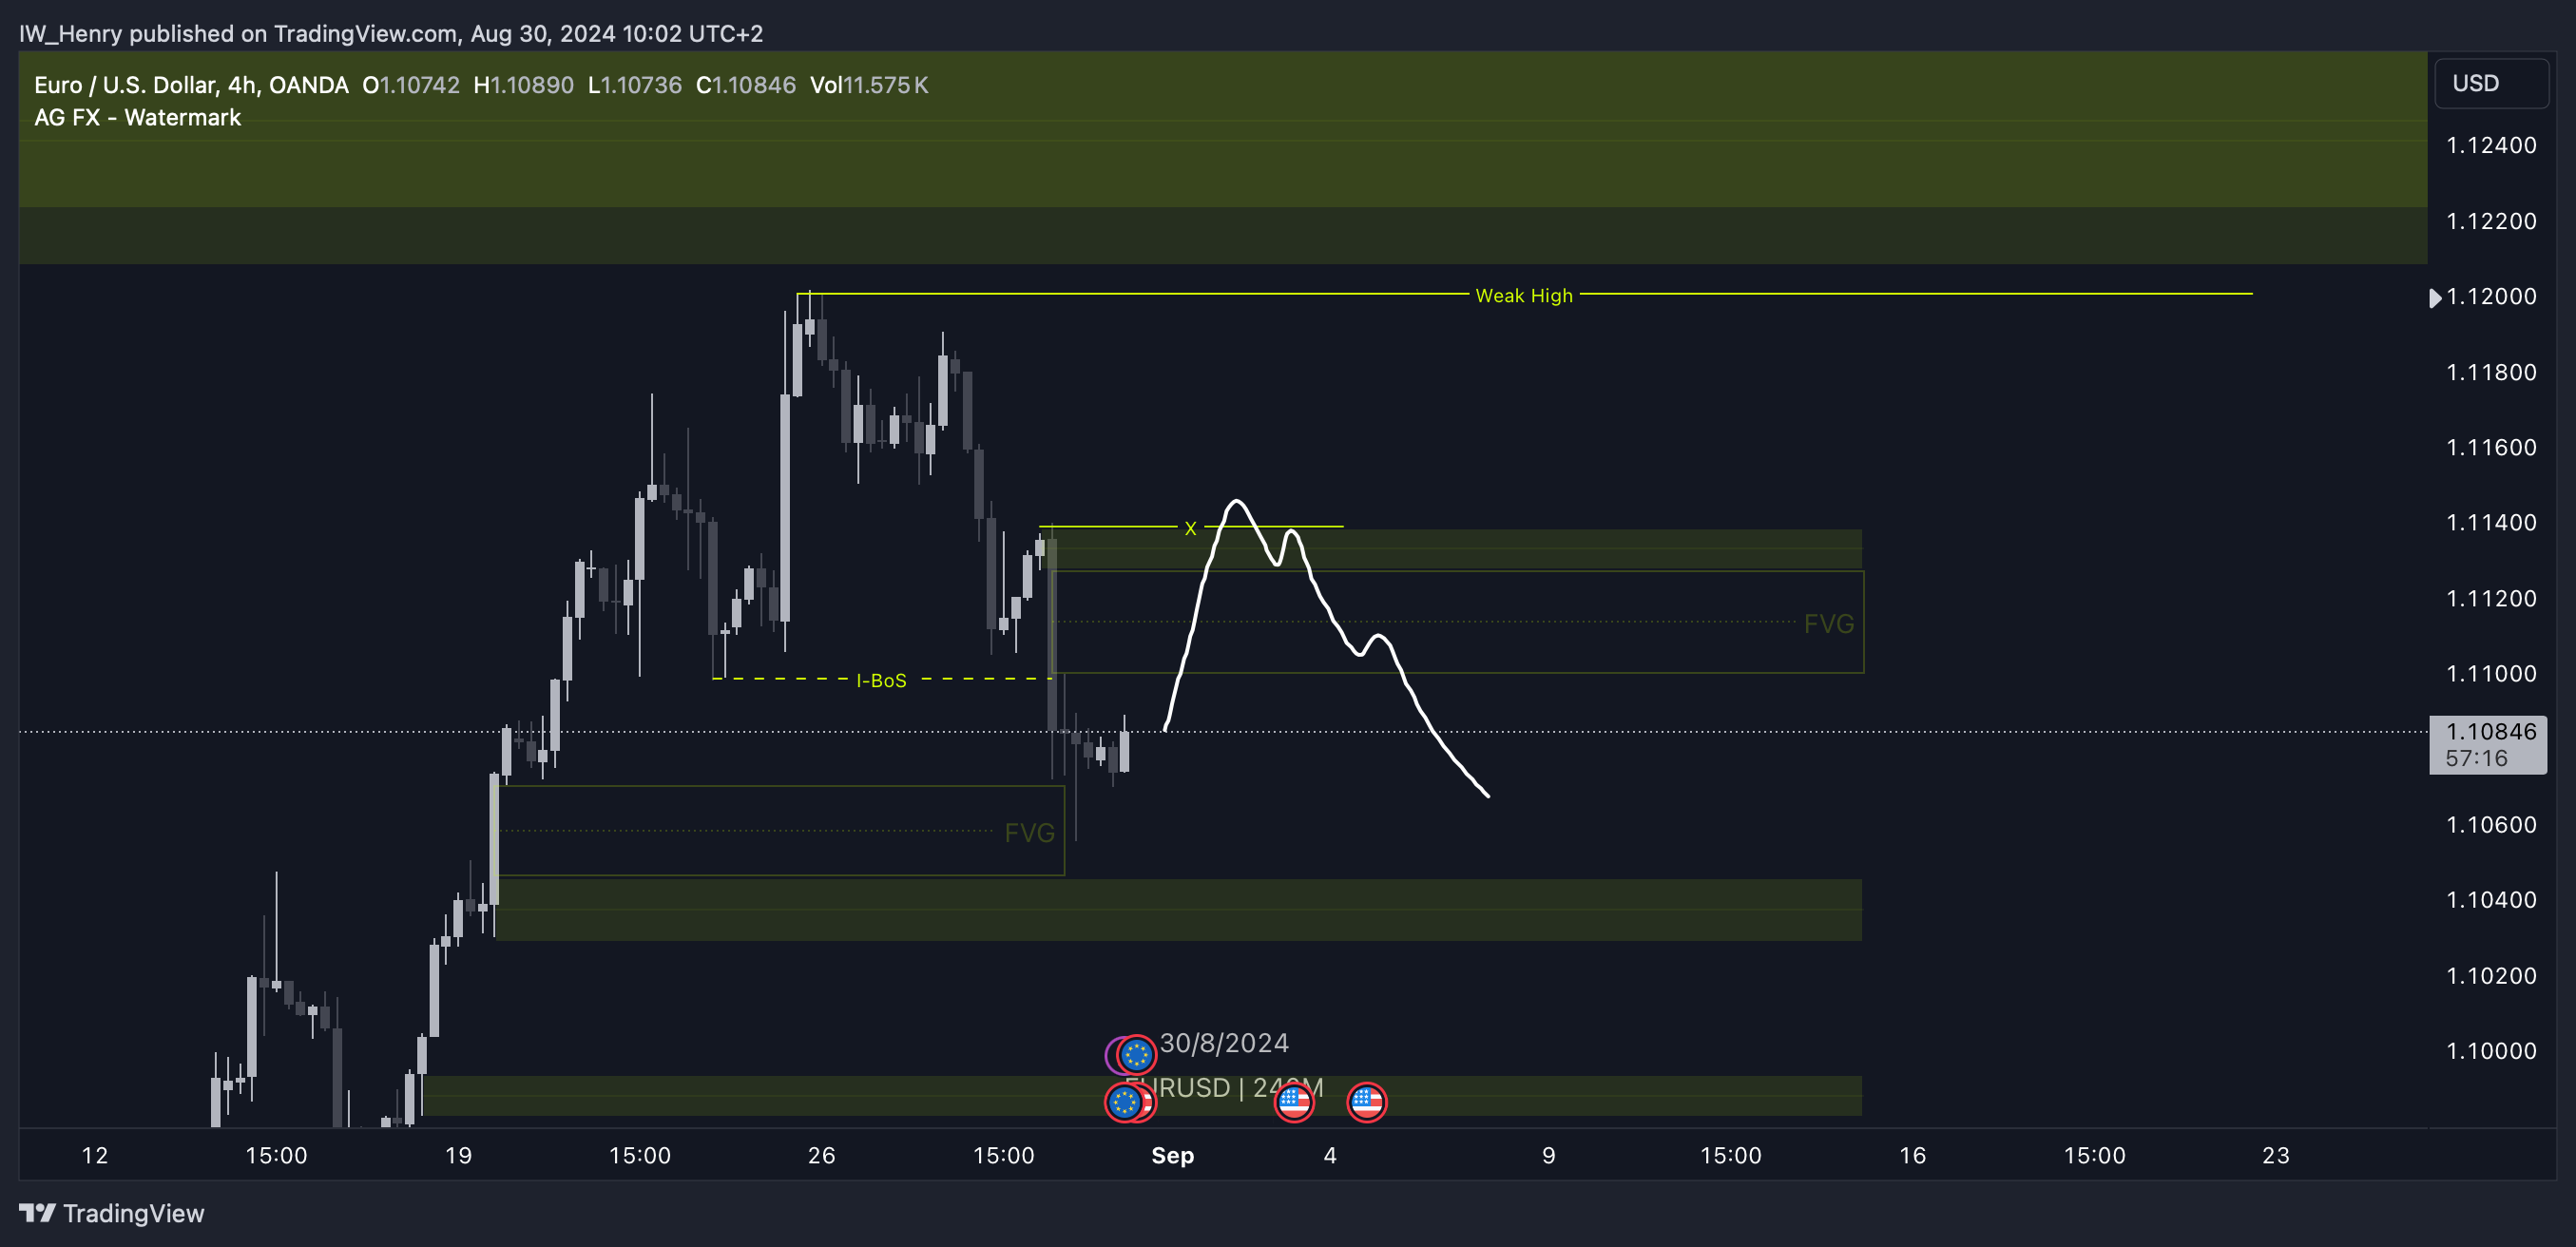Click the X marker on the yellow line
Screen dimensions: 2576x1247
pyautogui.click(x=1190, y=528)
